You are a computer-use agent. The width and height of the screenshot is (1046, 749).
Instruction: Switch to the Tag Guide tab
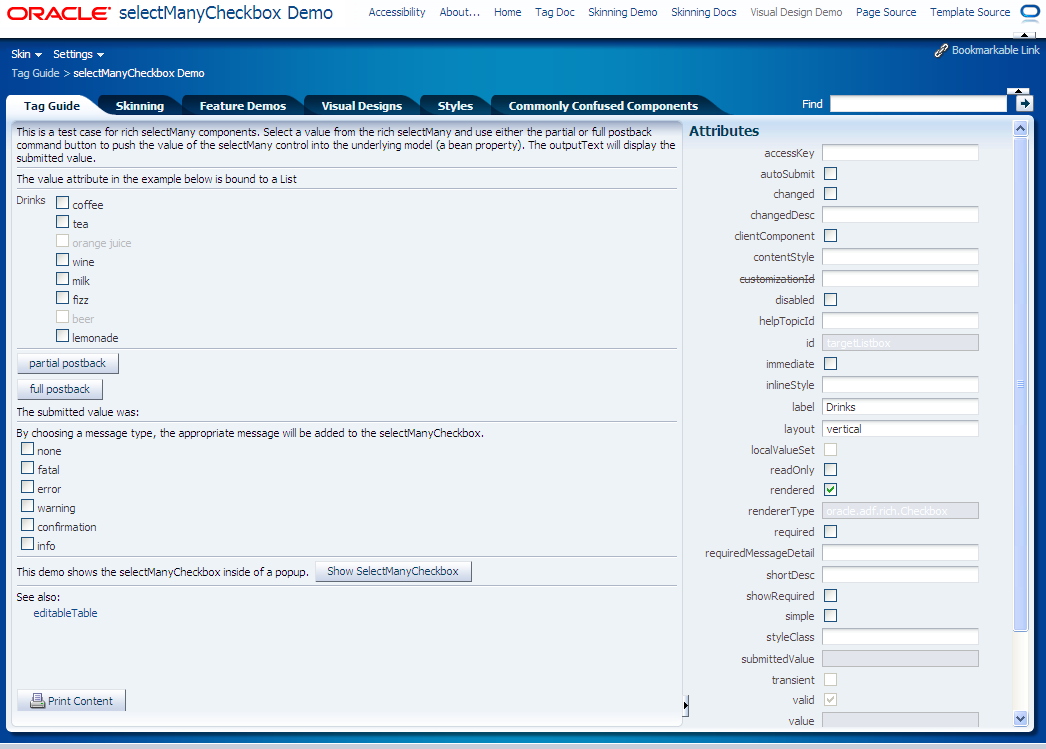tap(51, 105)
